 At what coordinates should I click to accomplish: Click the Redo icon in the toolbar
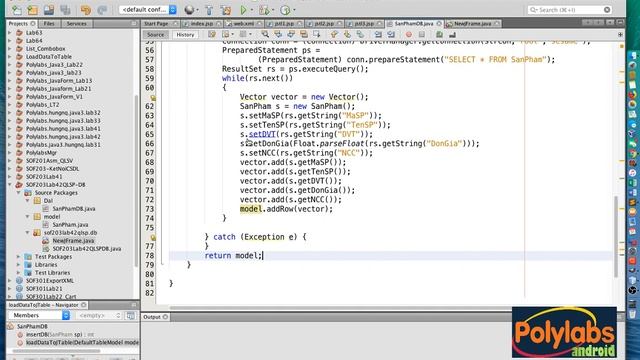pos(102,9)
